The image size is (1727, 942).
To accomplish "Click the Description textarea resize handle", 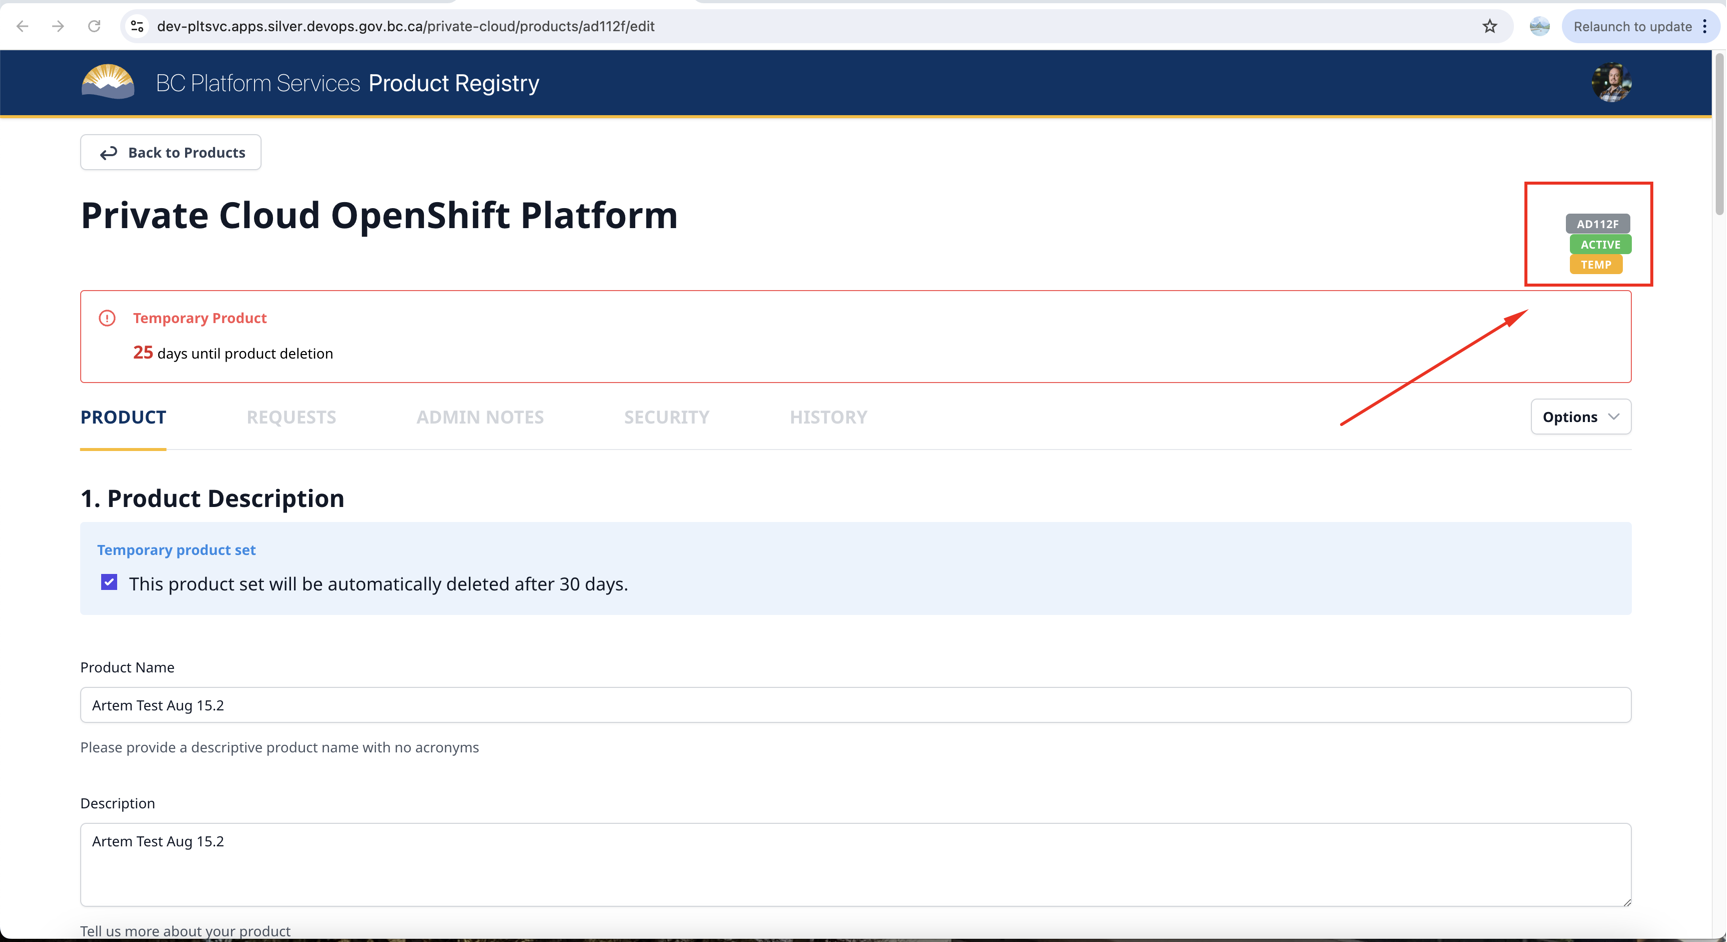I will (x=1626, y=901).
